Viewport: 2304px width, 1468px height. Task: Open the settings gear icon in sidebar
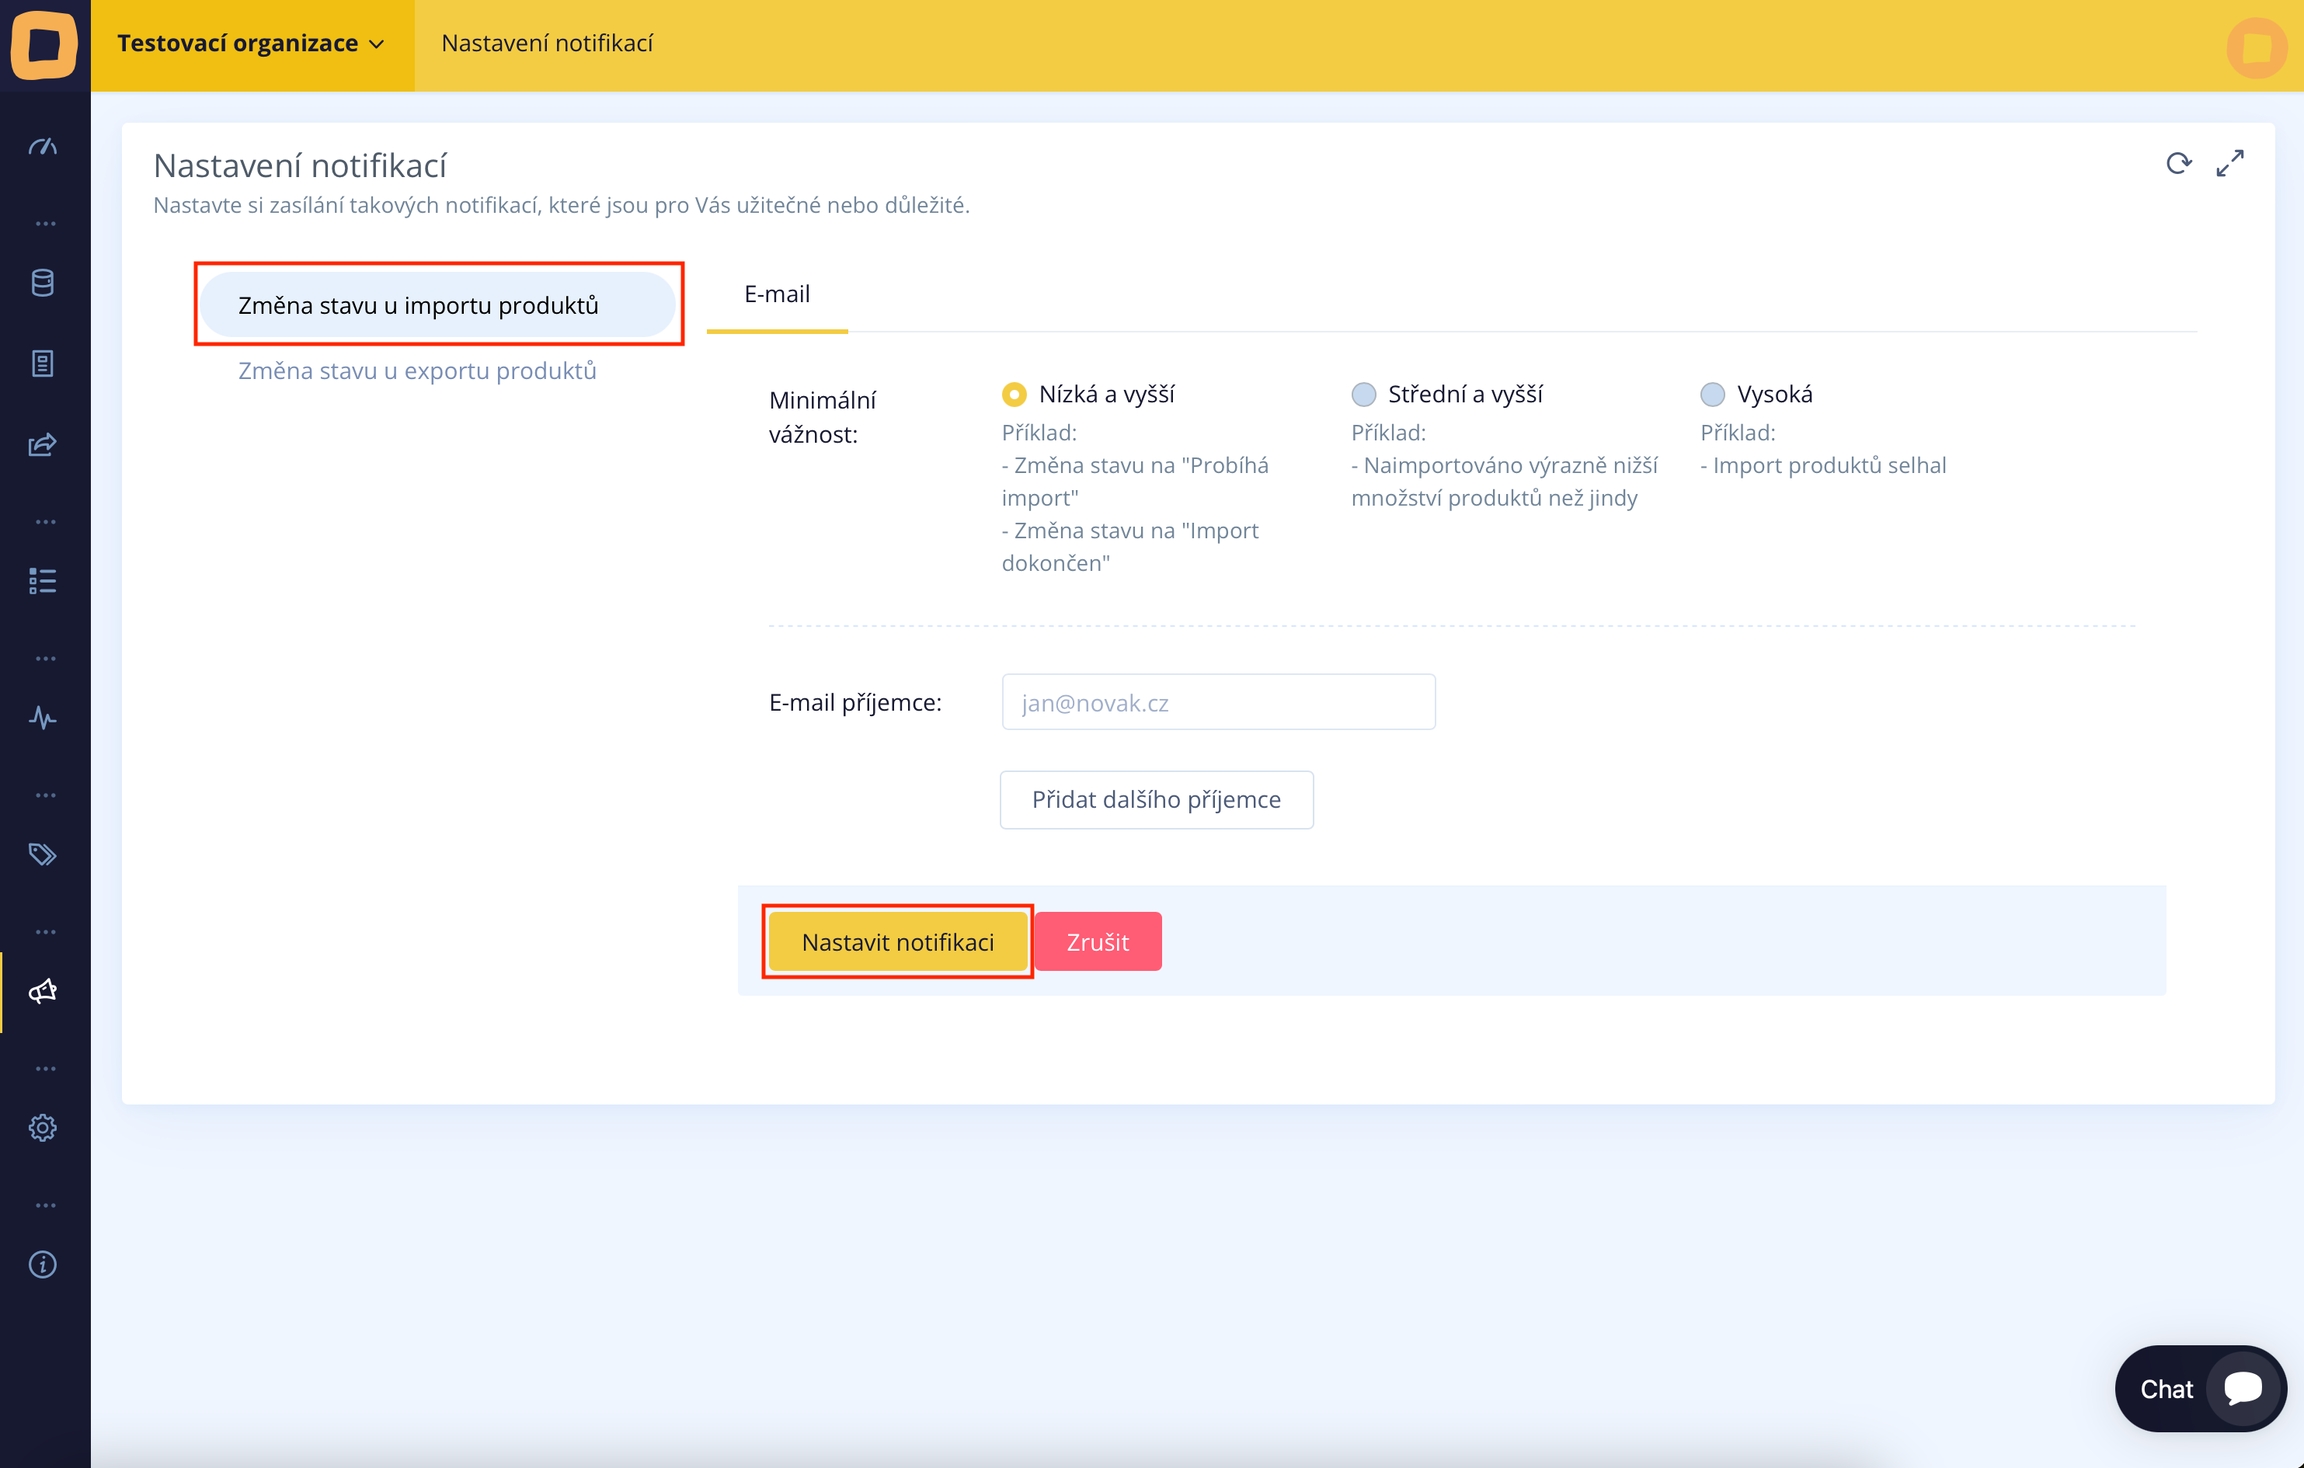tap(42, 1128)
